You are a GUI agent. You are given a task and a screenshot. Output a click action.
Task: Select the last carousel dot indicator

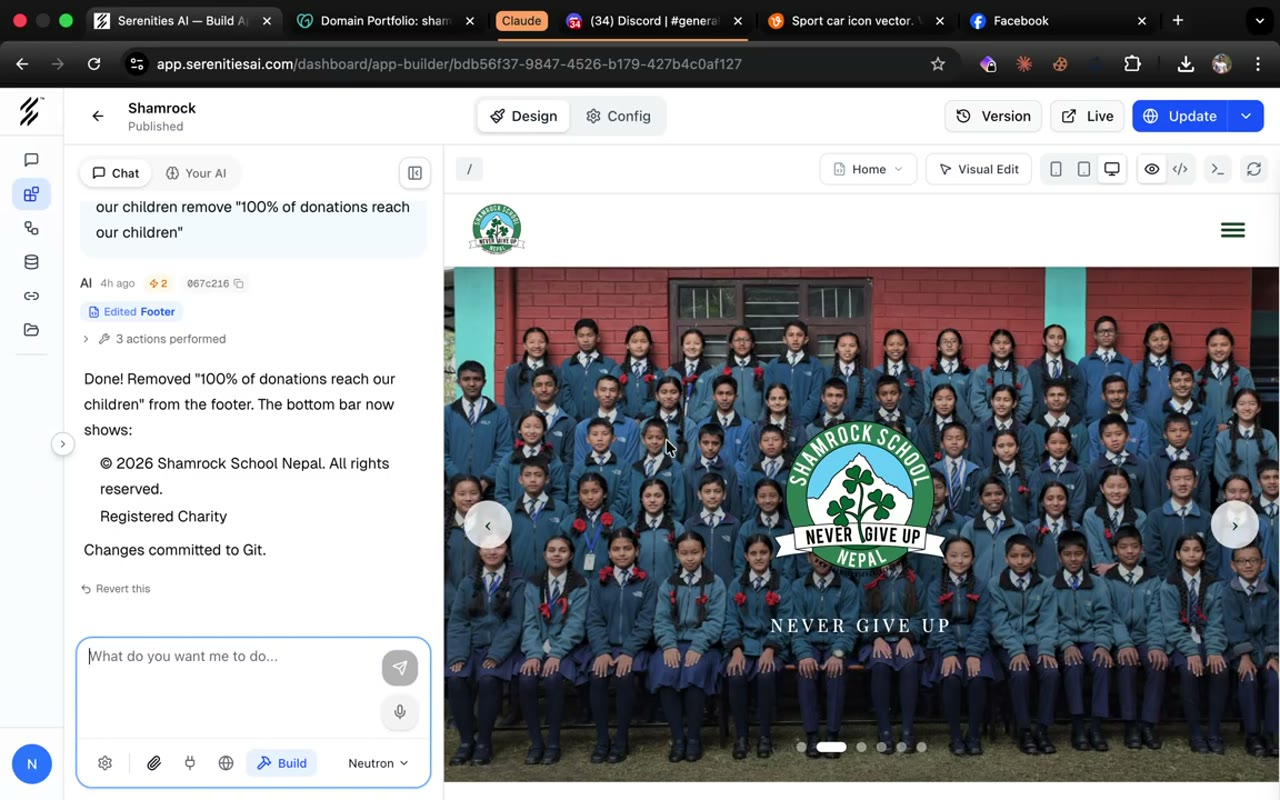921,746
